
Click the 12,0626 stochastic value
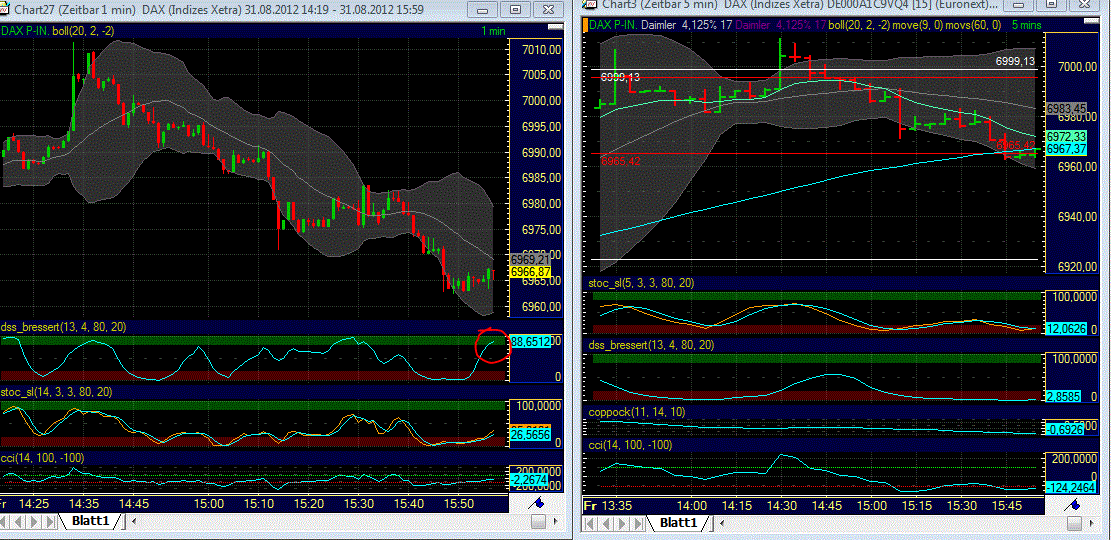click(1065, 330)
